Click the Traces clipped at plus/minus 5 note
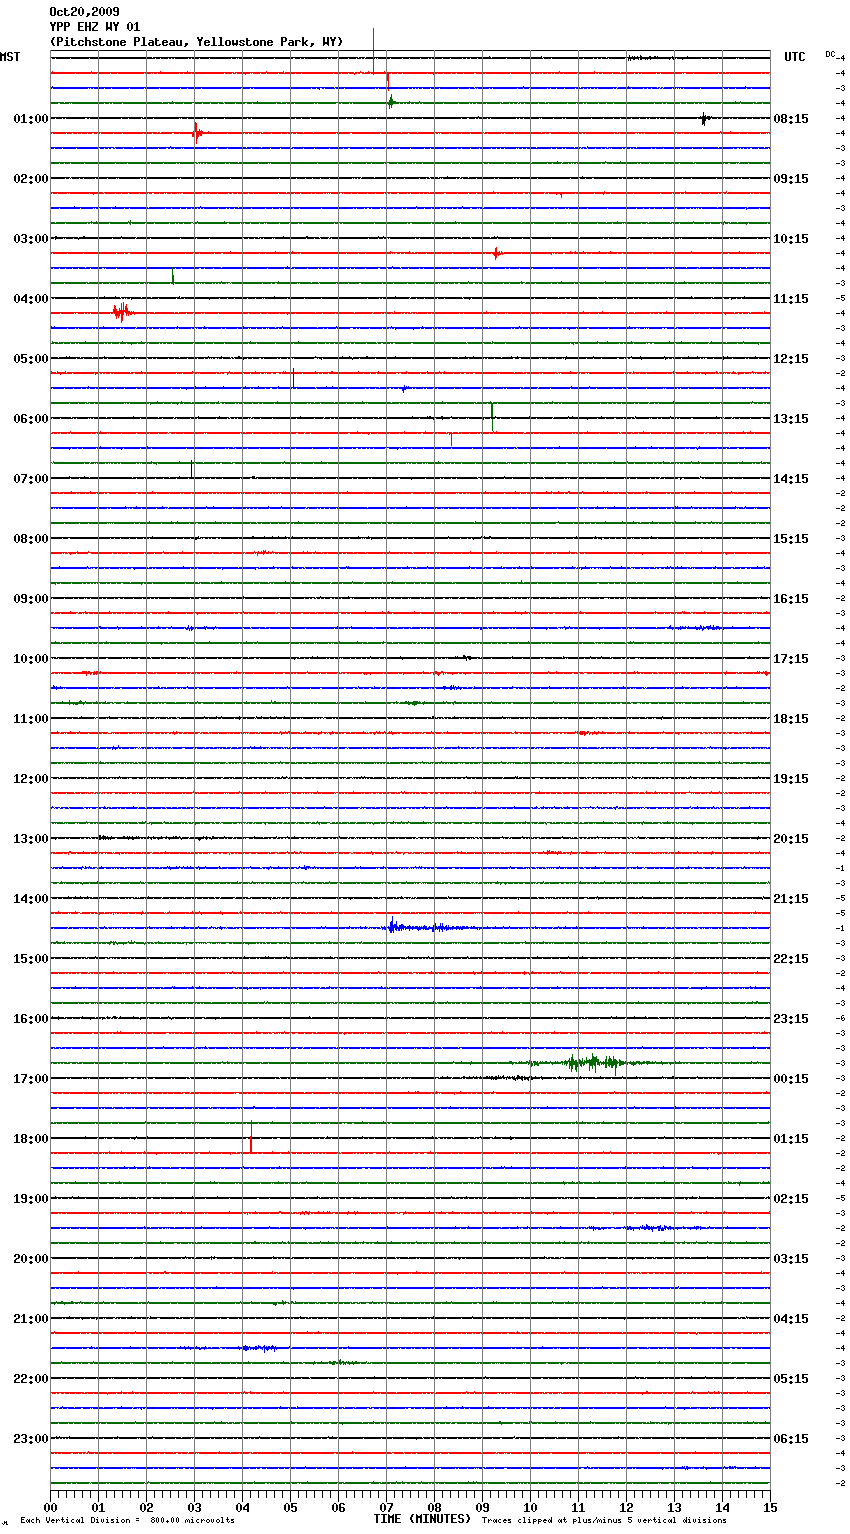Viewport: 850px width, 1534px height. coord(604,1521)
